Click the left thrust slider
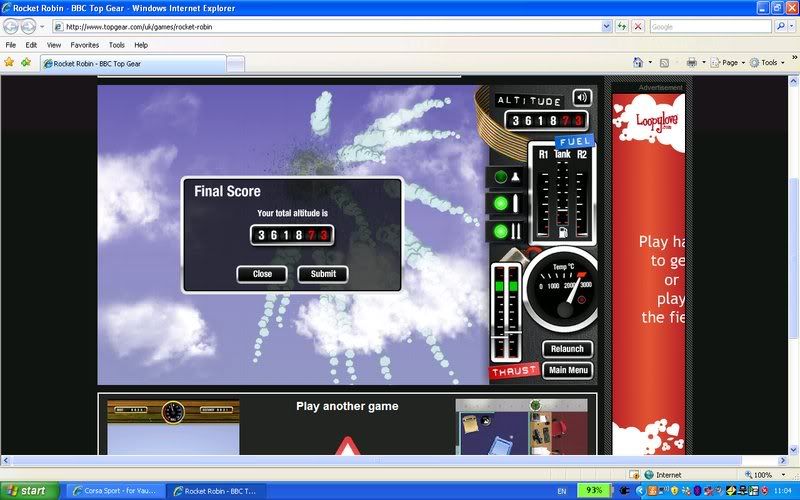 (498, 310)
